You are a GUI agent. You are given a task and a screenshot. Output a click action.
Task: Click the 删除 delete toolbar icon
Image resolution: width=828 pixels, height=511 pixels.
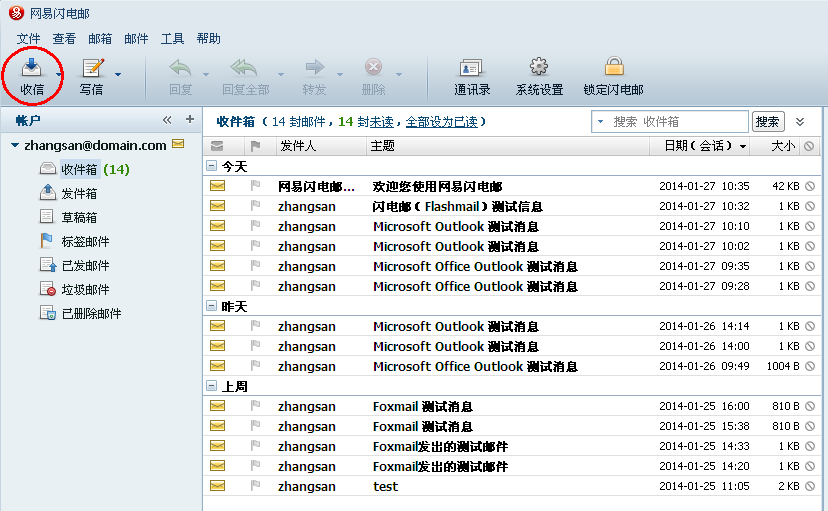(x=373, y=67)
